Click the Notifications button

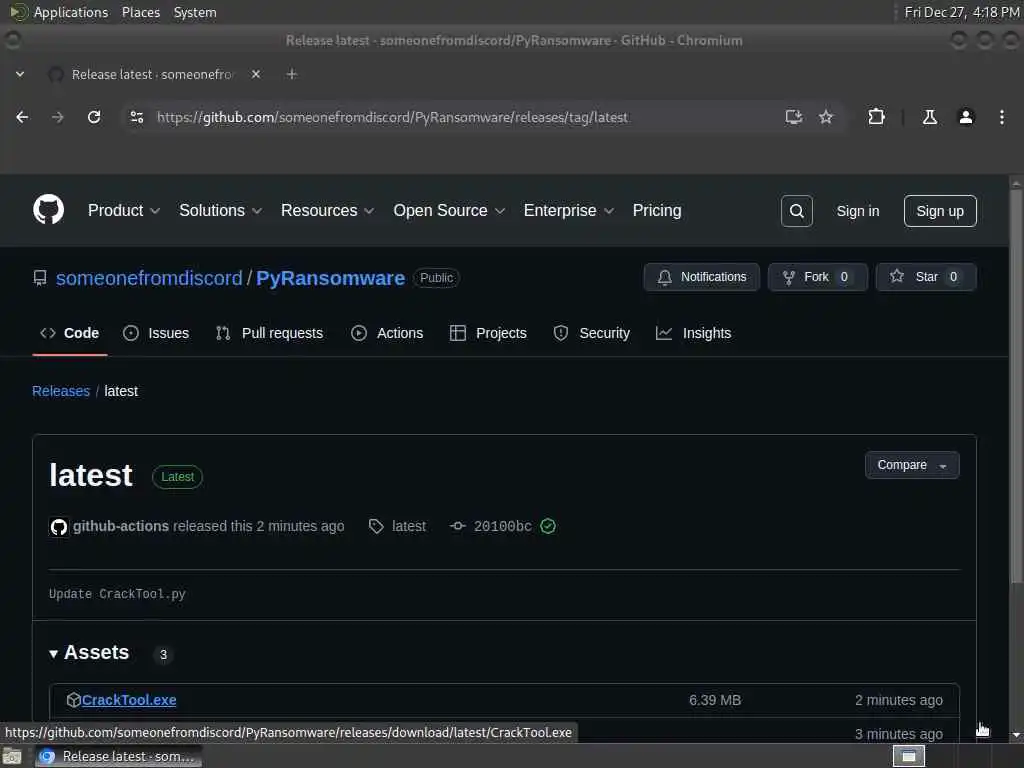(x=701, y=277)
